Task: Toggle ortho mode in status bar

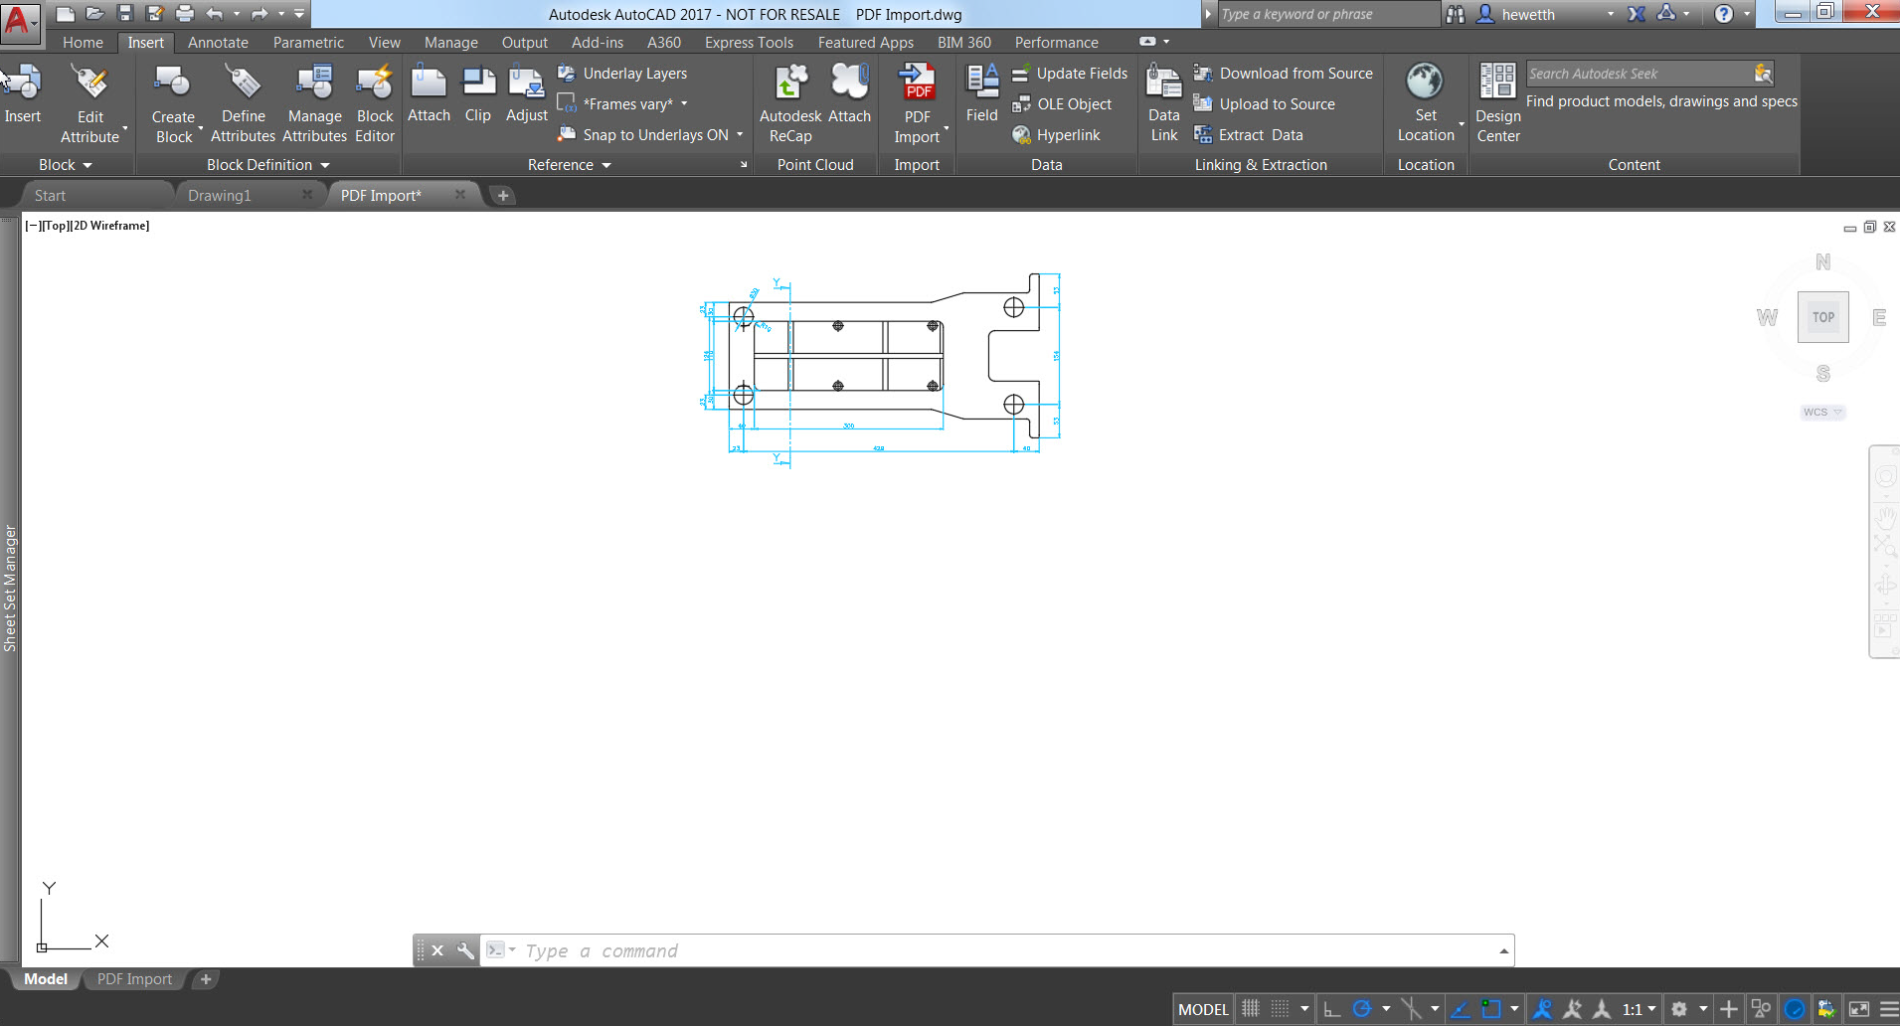Action: 1332,1009
